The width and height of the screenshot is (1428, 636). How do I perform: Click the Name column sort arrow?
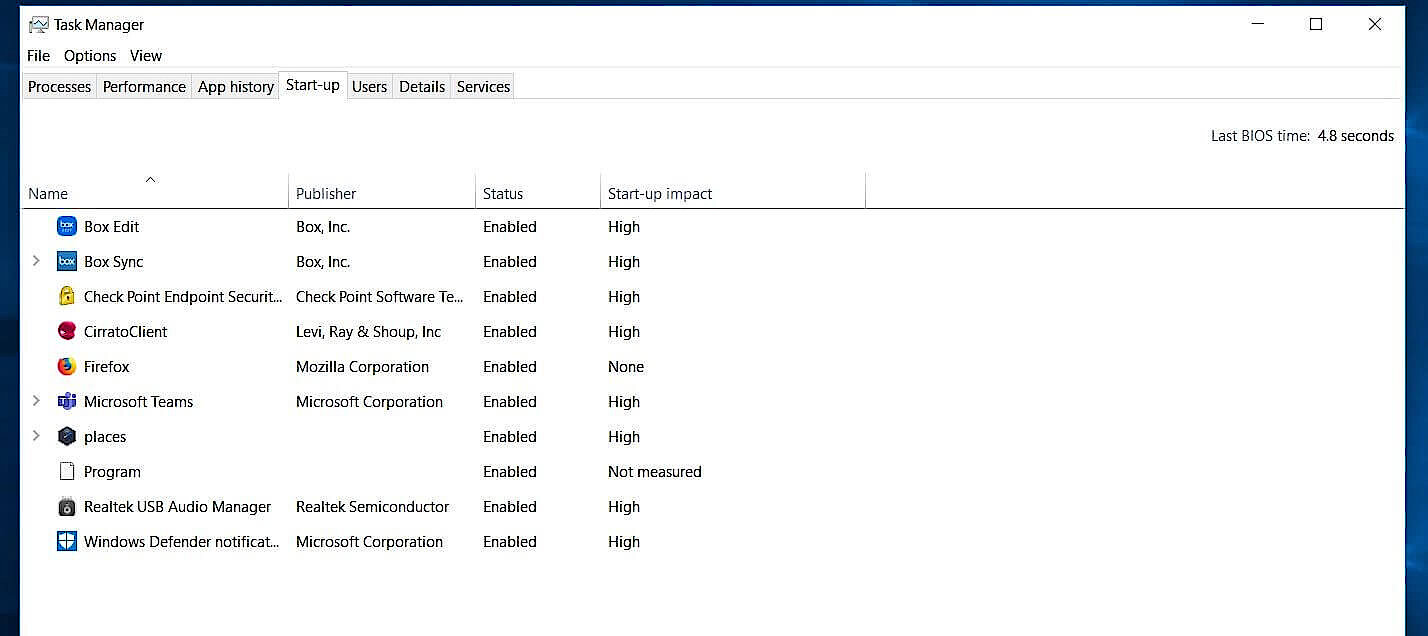(150, 178)
